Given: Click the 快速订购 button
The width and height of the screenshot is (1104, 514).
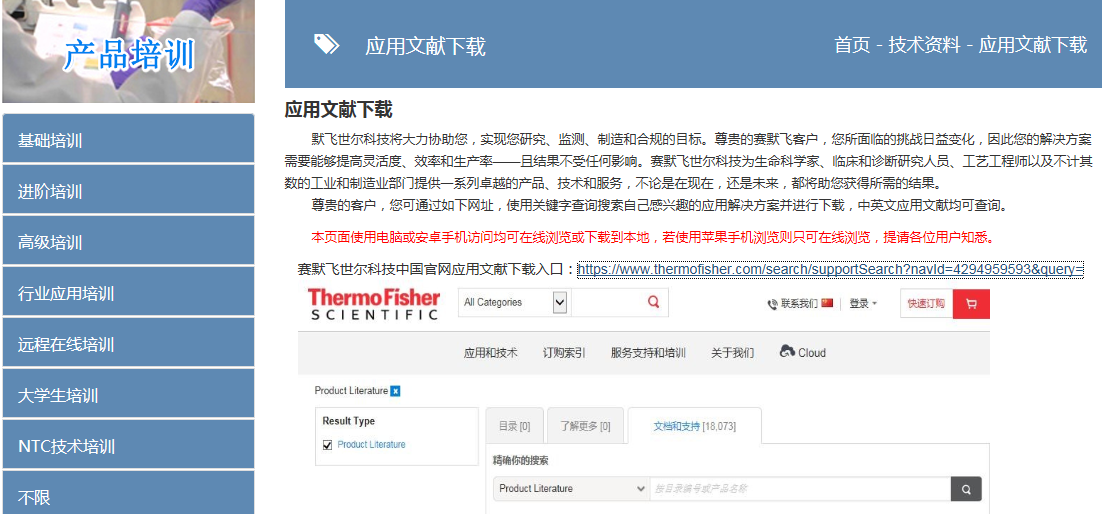Looking at the screenshot, I should pos(927,304).
